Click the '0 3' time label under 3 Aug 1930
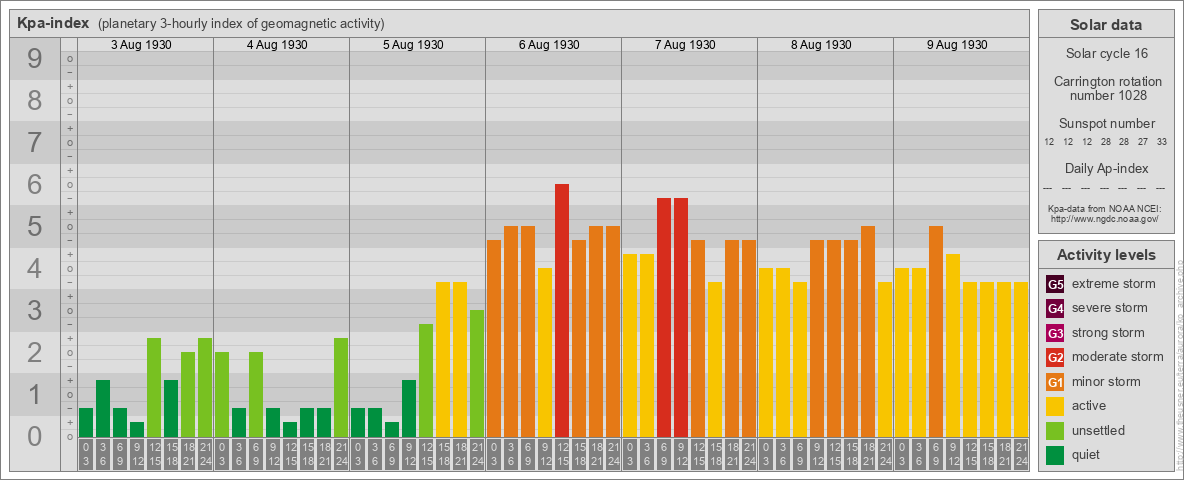This screenshot has height=480, width=1184. [x=86, y=454]
